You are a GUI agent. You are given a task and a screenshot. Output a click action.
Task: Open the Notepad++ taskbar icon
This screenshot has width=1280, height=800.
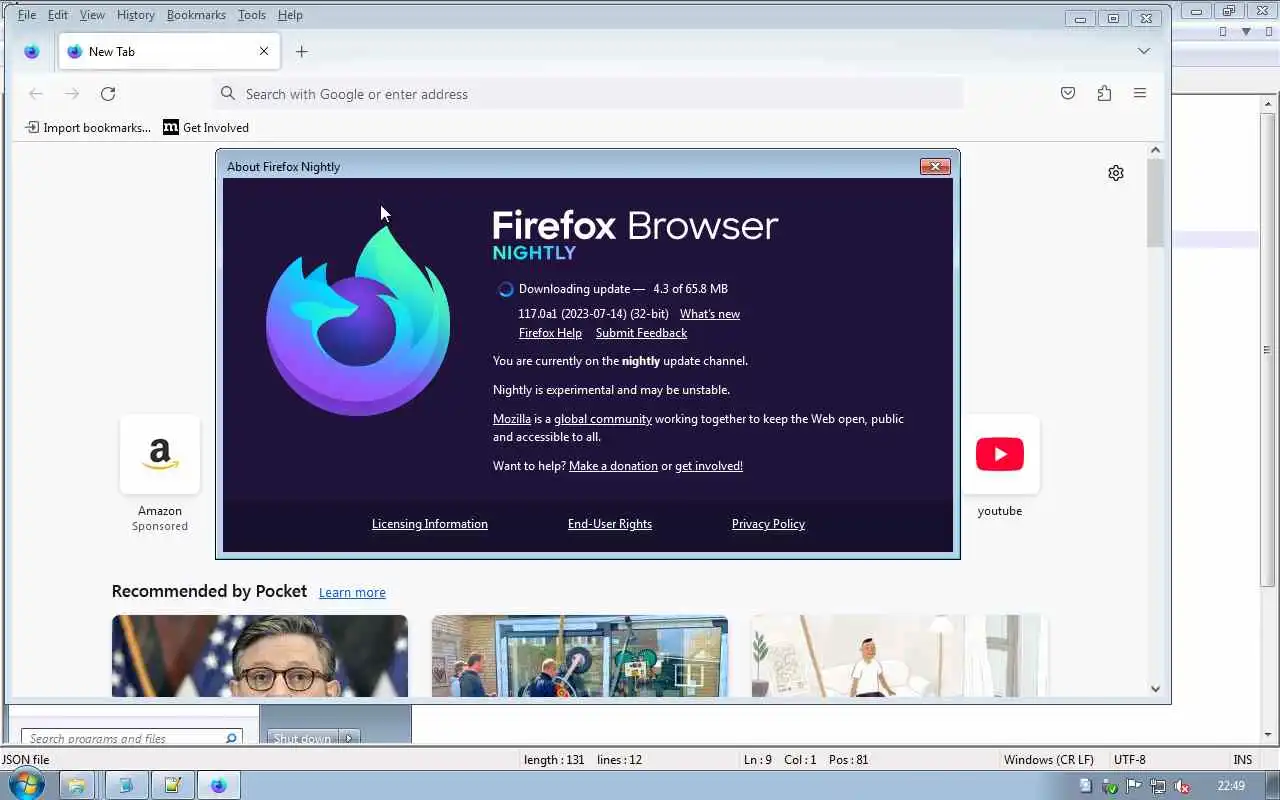click(172, 785)
